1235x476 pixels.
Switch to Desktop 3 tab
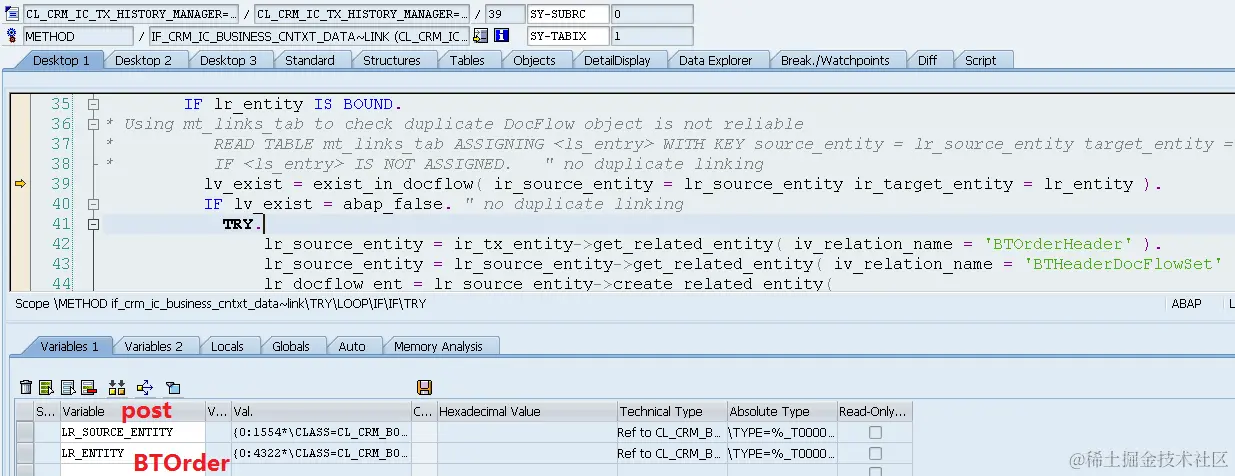[228, 60]
